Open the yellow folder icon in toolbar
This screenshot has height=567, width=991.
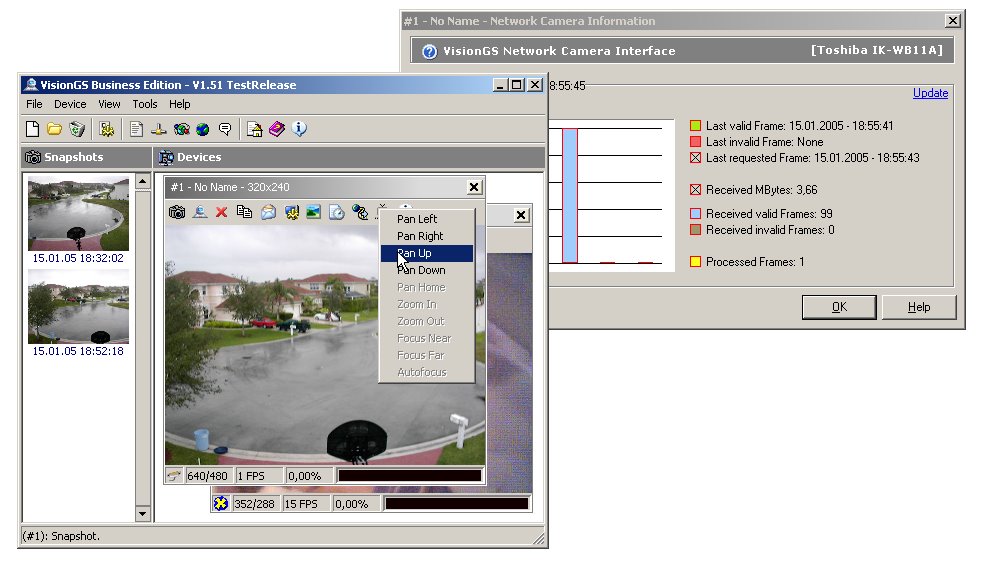click(54, 129)
